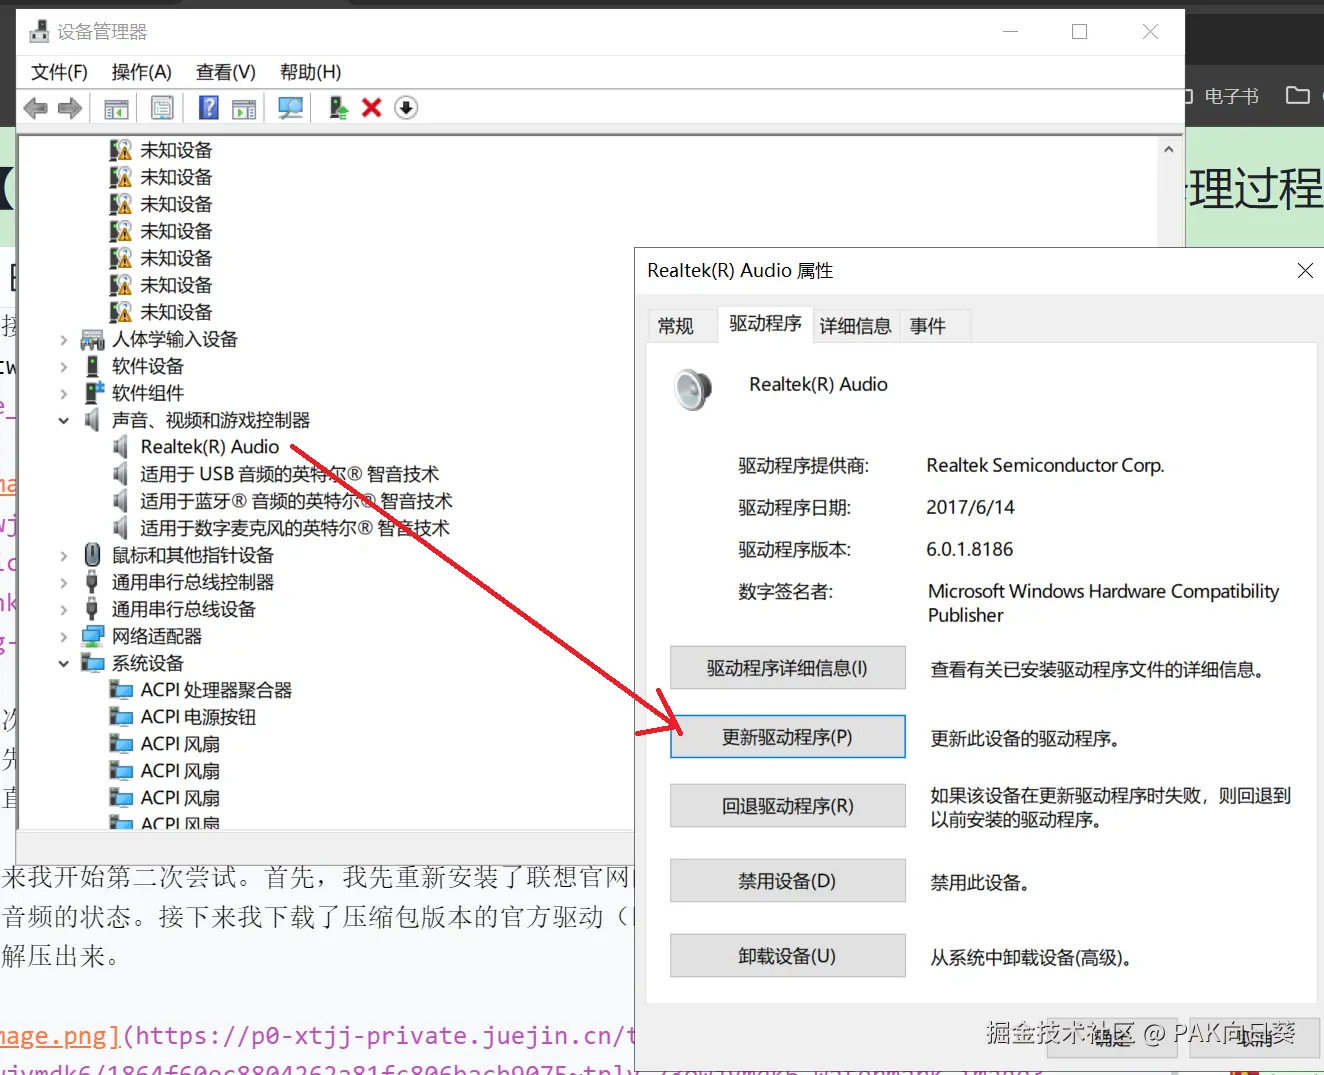The image size is (1324, 1075).
Task: Expand the 人体学输入设备 node
Action: pyautogui.click(x=63, y=340)
